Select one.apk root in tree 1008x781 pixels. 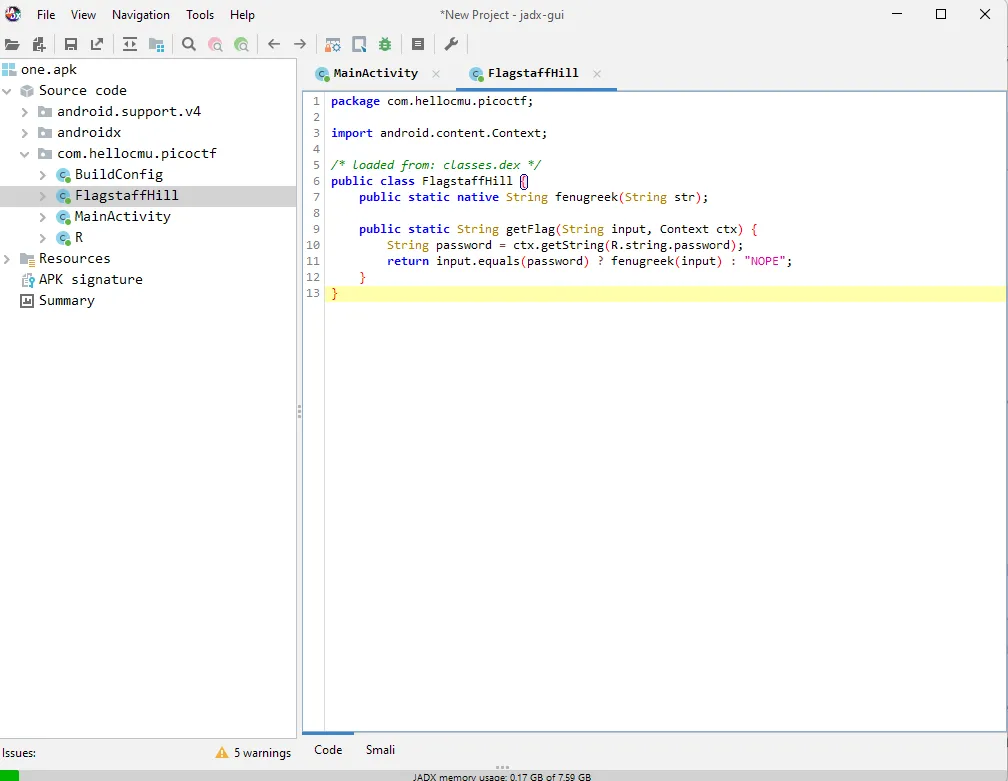(49, 69)
